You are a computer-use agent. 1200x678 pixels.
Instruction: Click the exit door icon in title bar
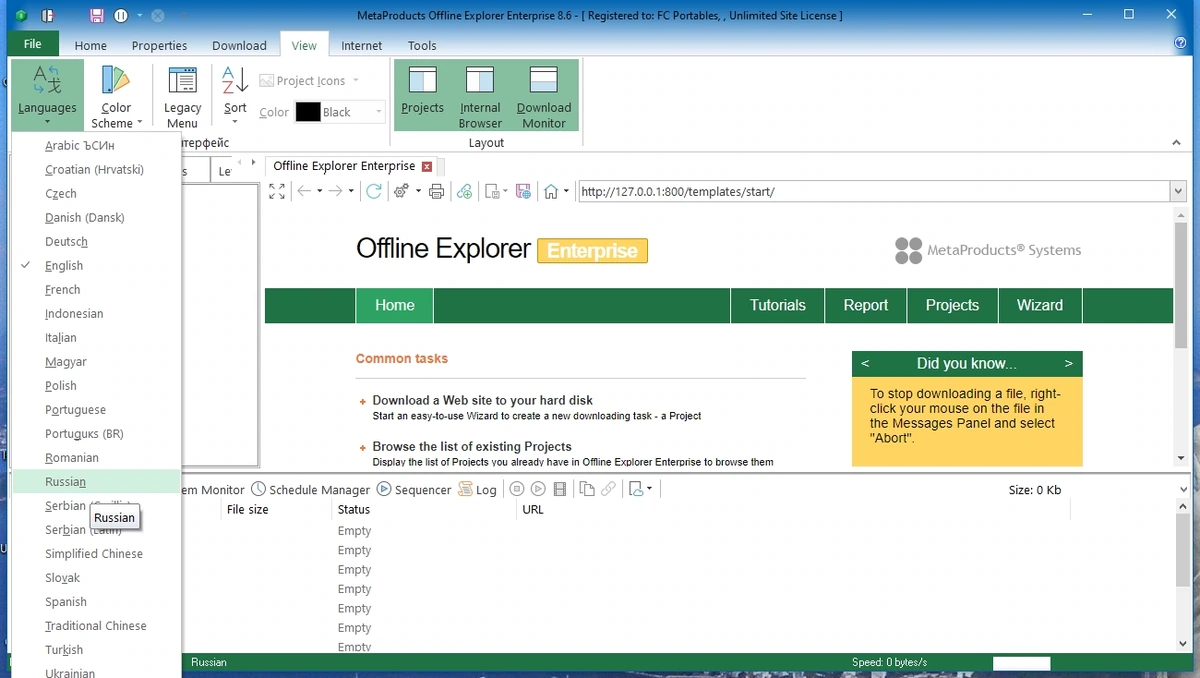click(x=47, y=16)
